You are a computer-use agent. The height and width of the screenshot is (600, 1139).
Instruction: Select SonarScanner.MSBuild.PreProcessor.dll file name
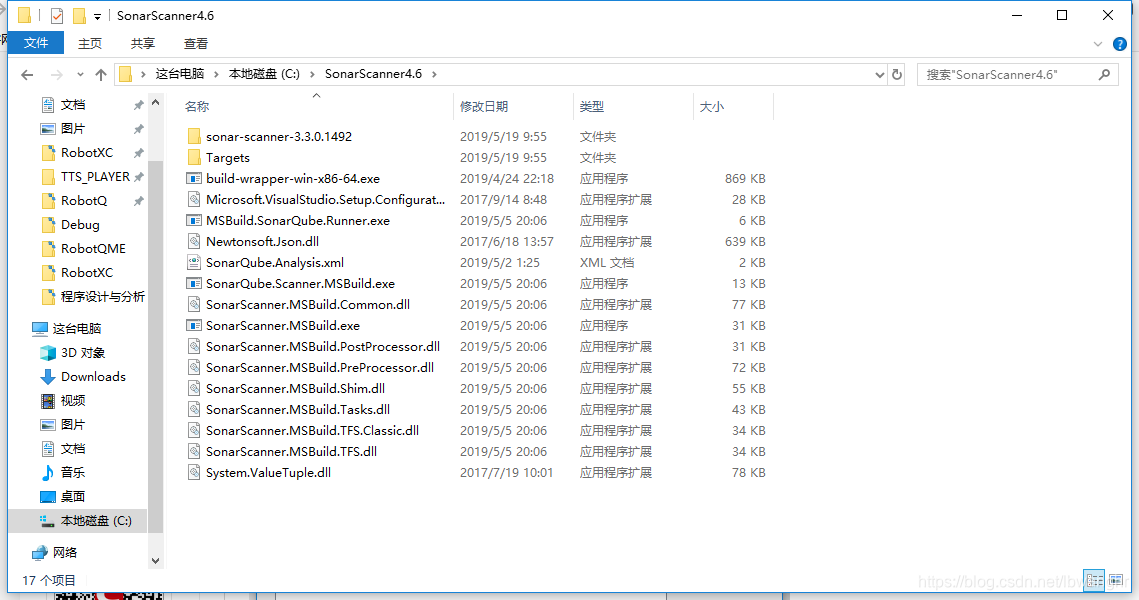point(320,368)
